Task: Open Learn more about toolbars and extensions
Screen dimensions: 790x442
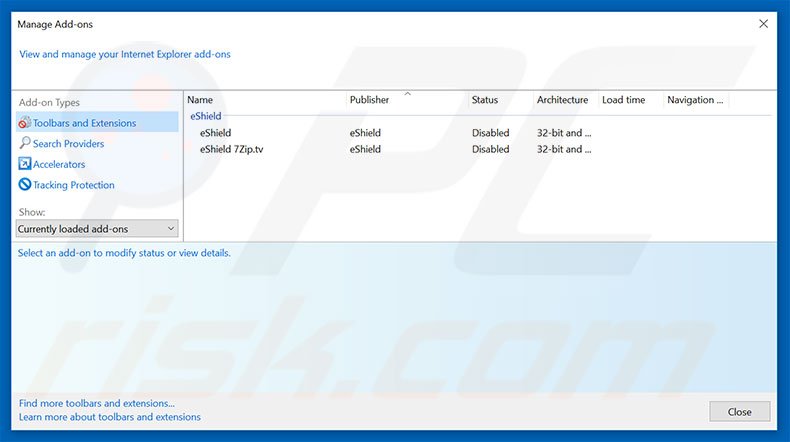Action: tap(109, 417)
